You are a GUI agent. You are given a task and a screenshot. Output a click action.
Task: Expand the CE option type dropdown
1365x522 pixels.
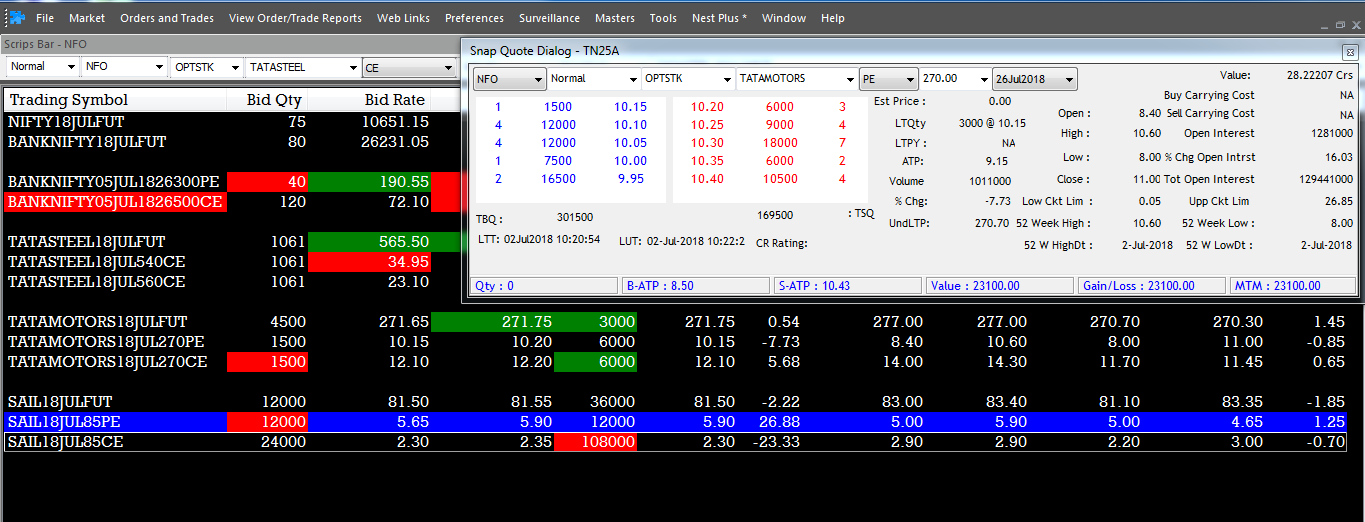(448, 68)
